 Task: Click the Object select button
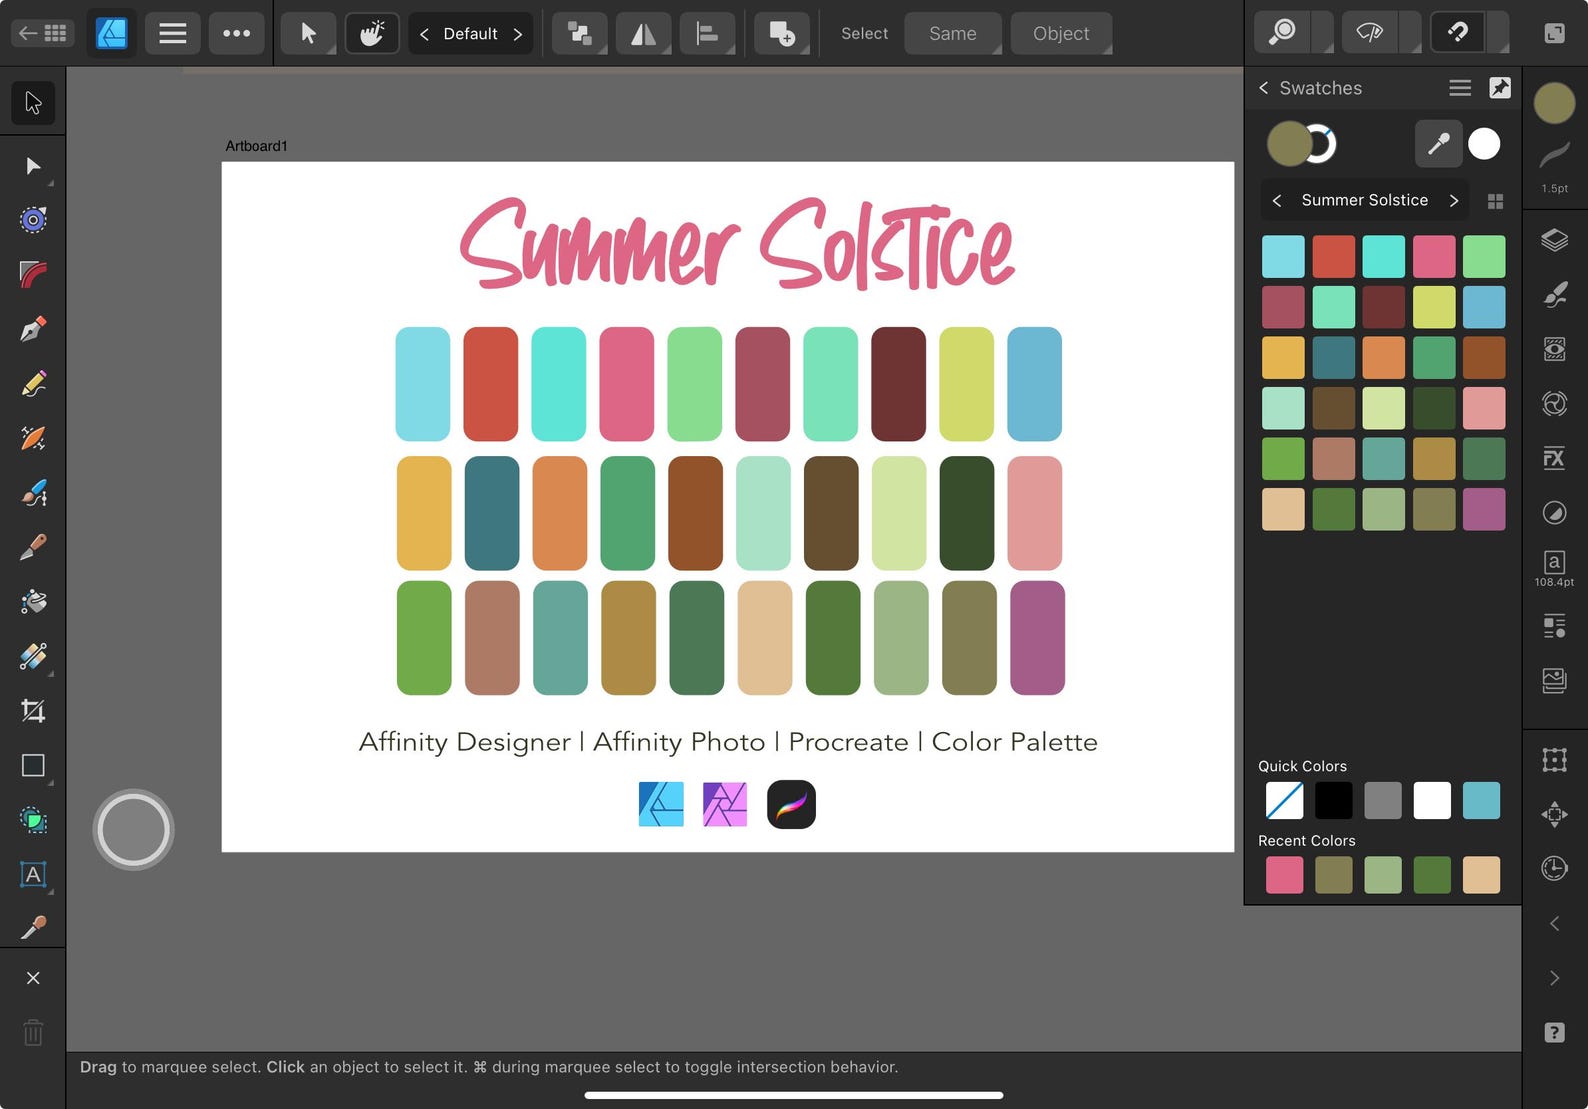point(1061,33)
